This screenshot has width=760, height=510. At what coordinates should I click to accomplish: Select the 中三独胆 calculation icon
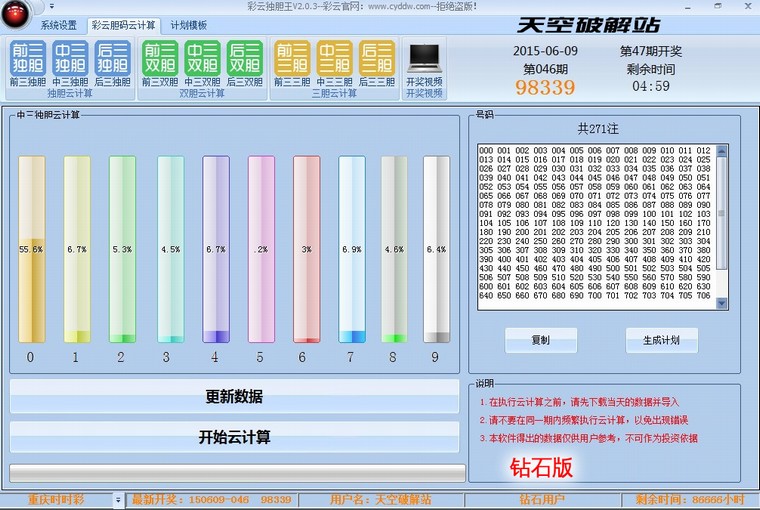(x=70, y=58)
